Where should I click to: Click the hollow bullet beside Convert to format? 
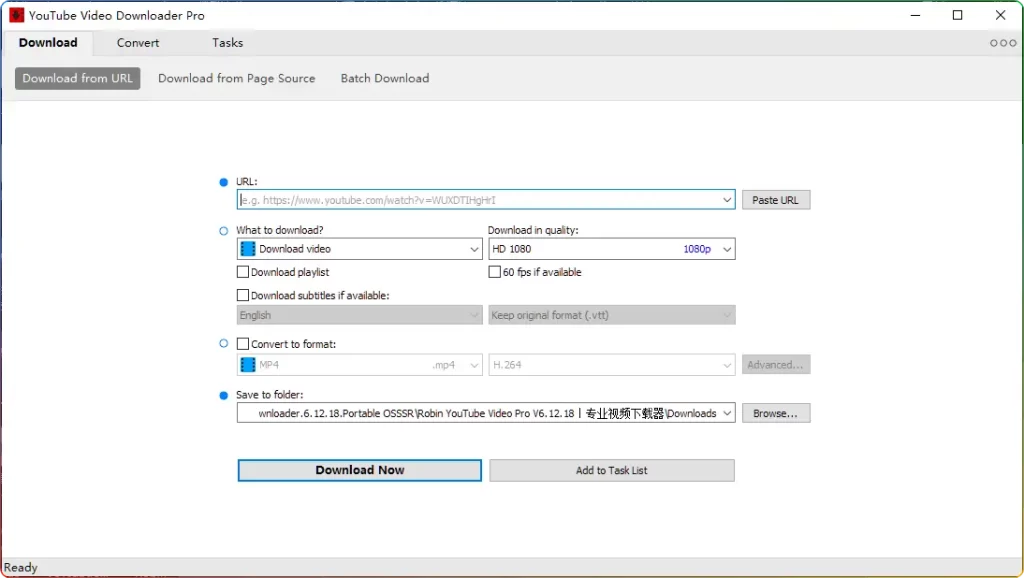tap(223, 344)
